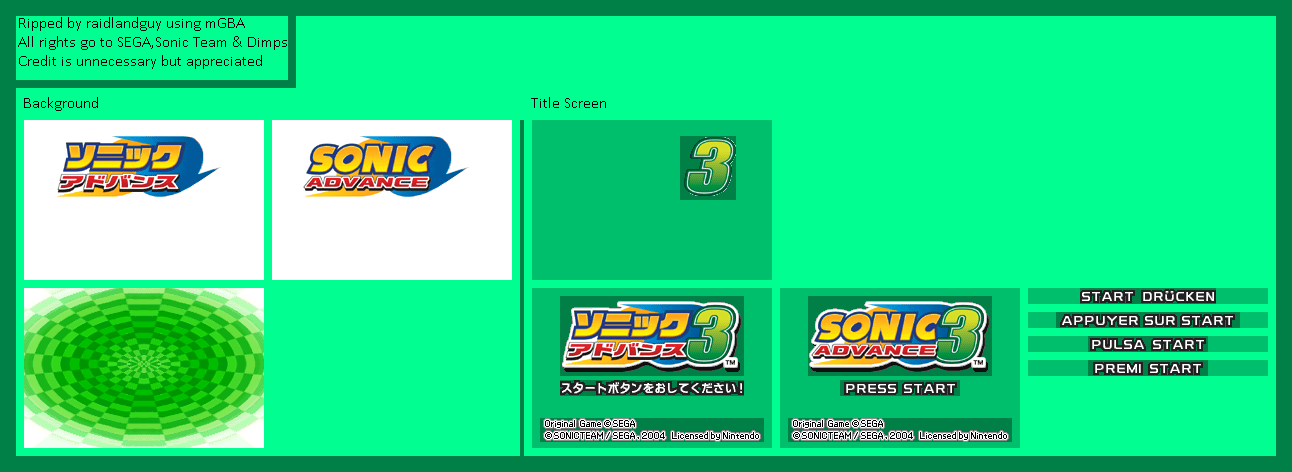Click the PRESS START text sprite
The image size is (1292, 472).
(900, 388)
